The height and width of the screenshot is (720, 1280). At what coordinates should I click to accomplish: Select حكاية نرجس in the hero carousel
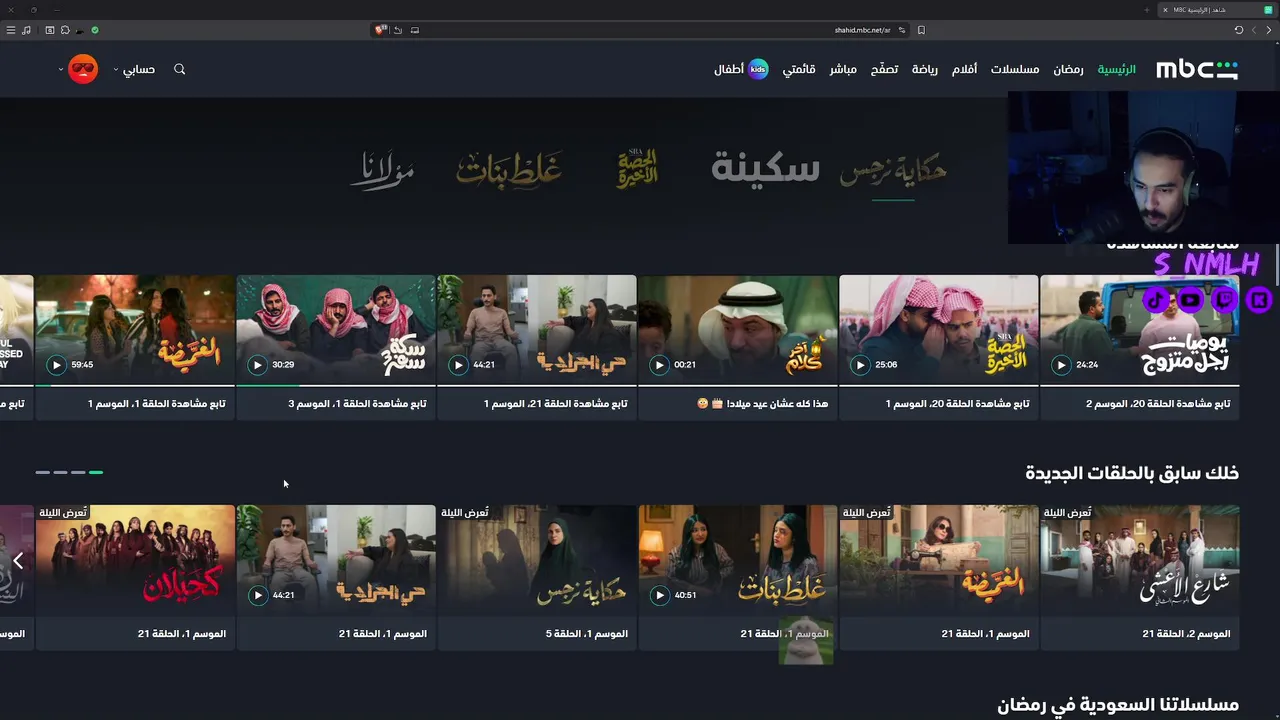point(893,171)
